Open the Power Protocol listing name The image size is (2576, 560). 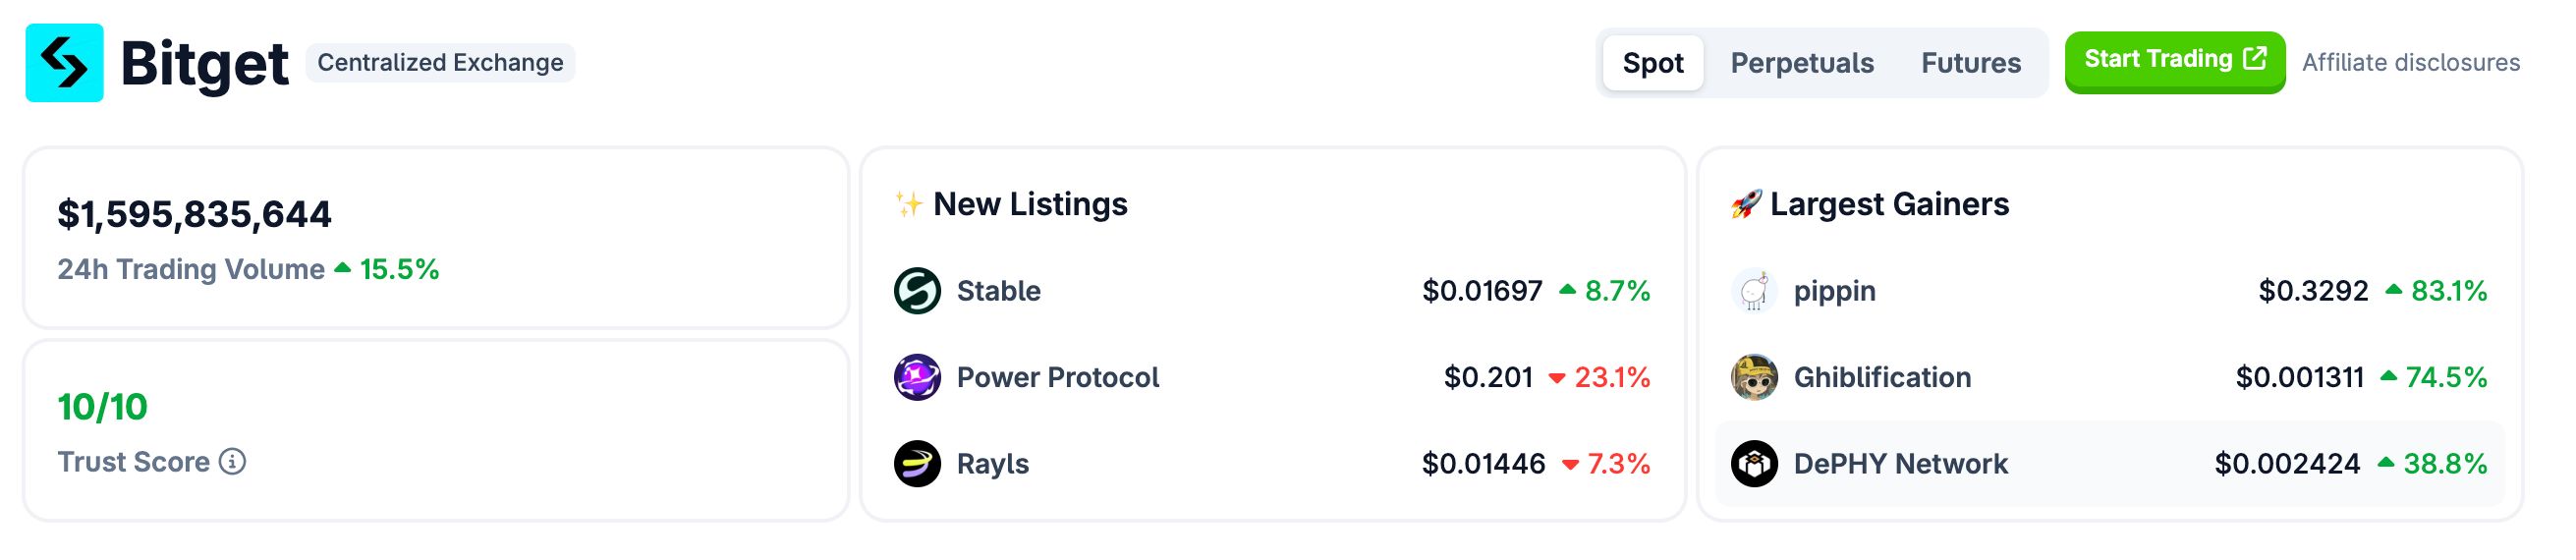[1057, 377]
